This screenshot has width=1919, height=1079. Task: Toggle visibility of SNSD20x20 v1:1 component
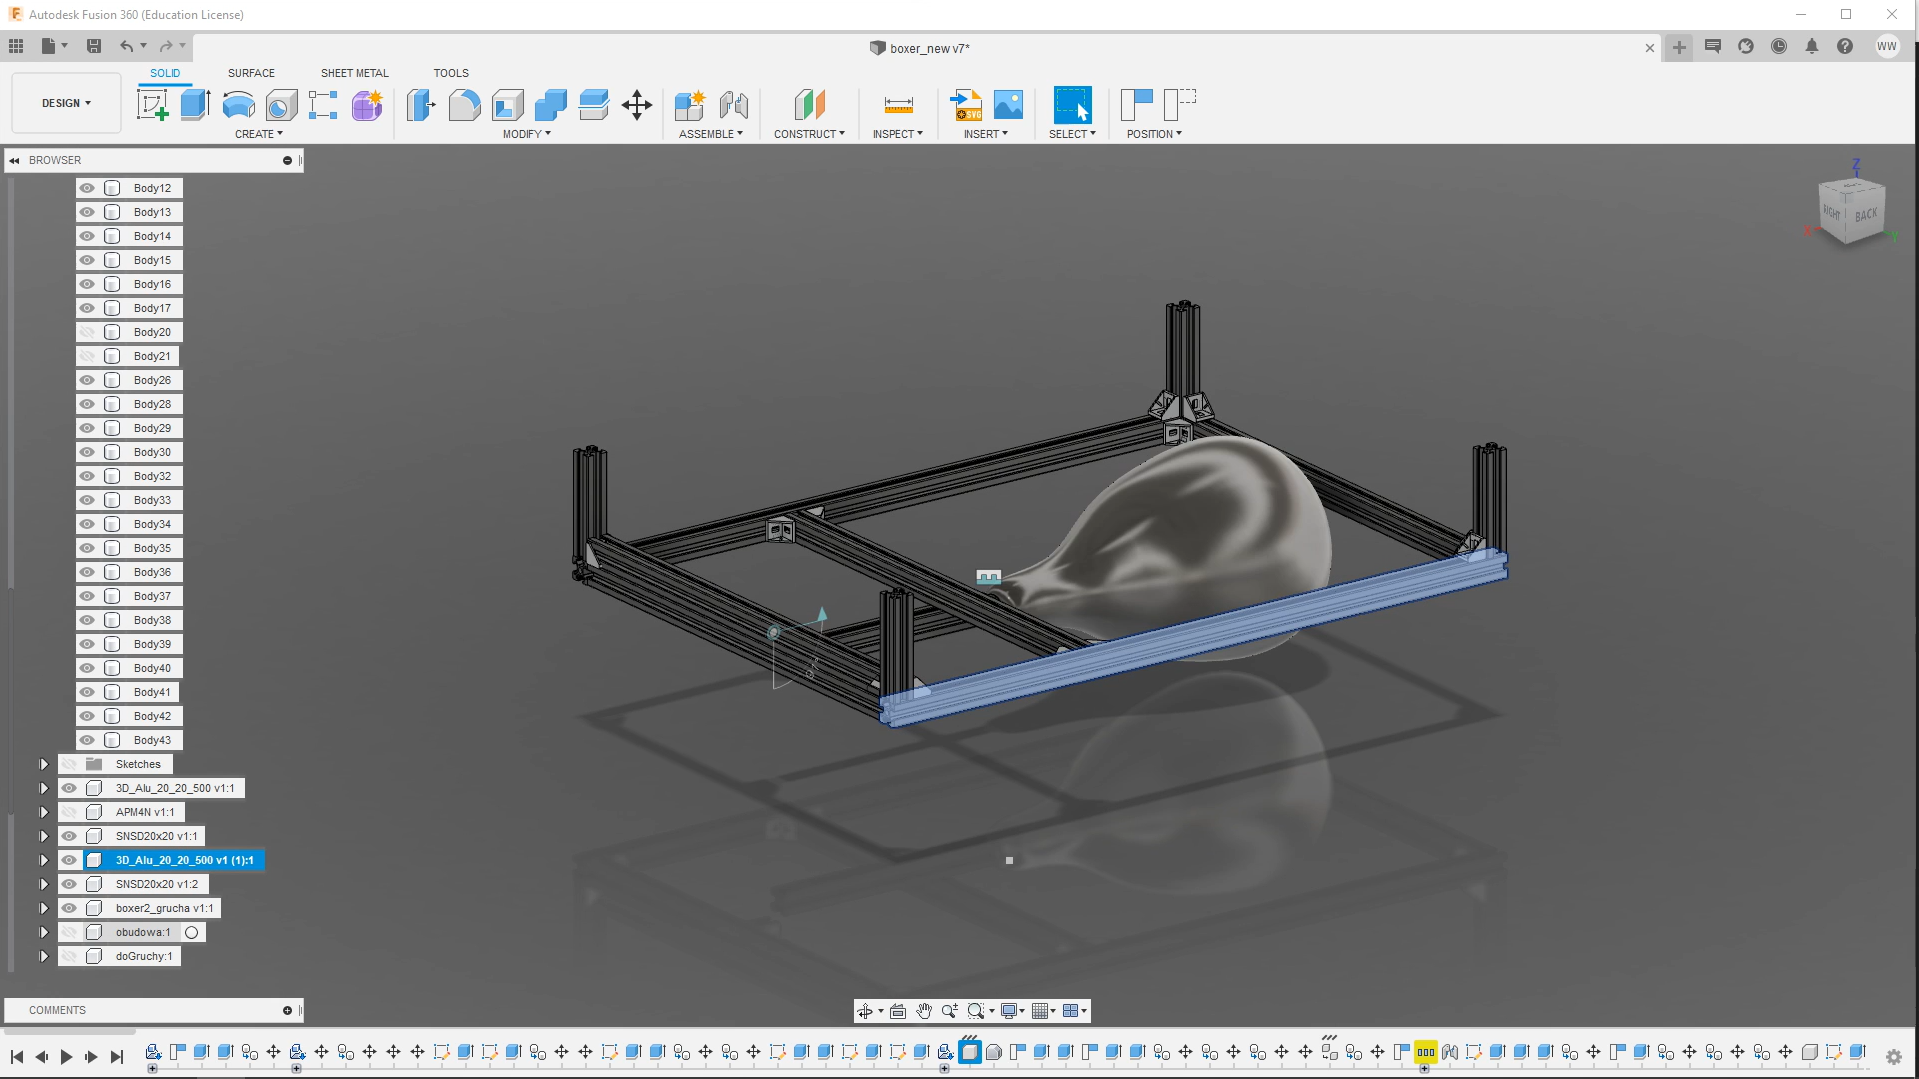coord(69,836)
